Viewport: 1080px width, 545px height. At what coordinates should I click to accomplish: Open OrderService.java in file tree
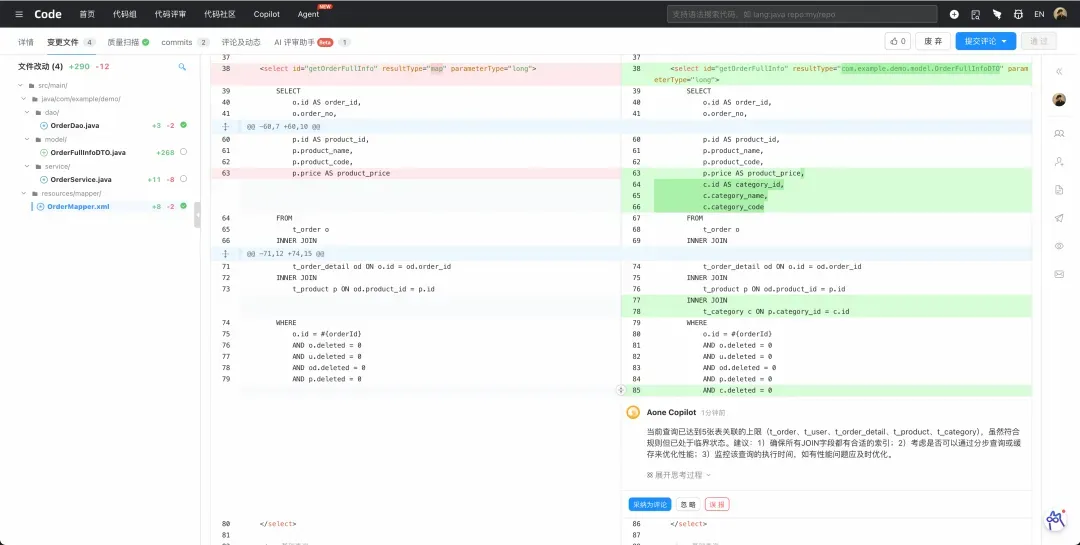(81, 180)
